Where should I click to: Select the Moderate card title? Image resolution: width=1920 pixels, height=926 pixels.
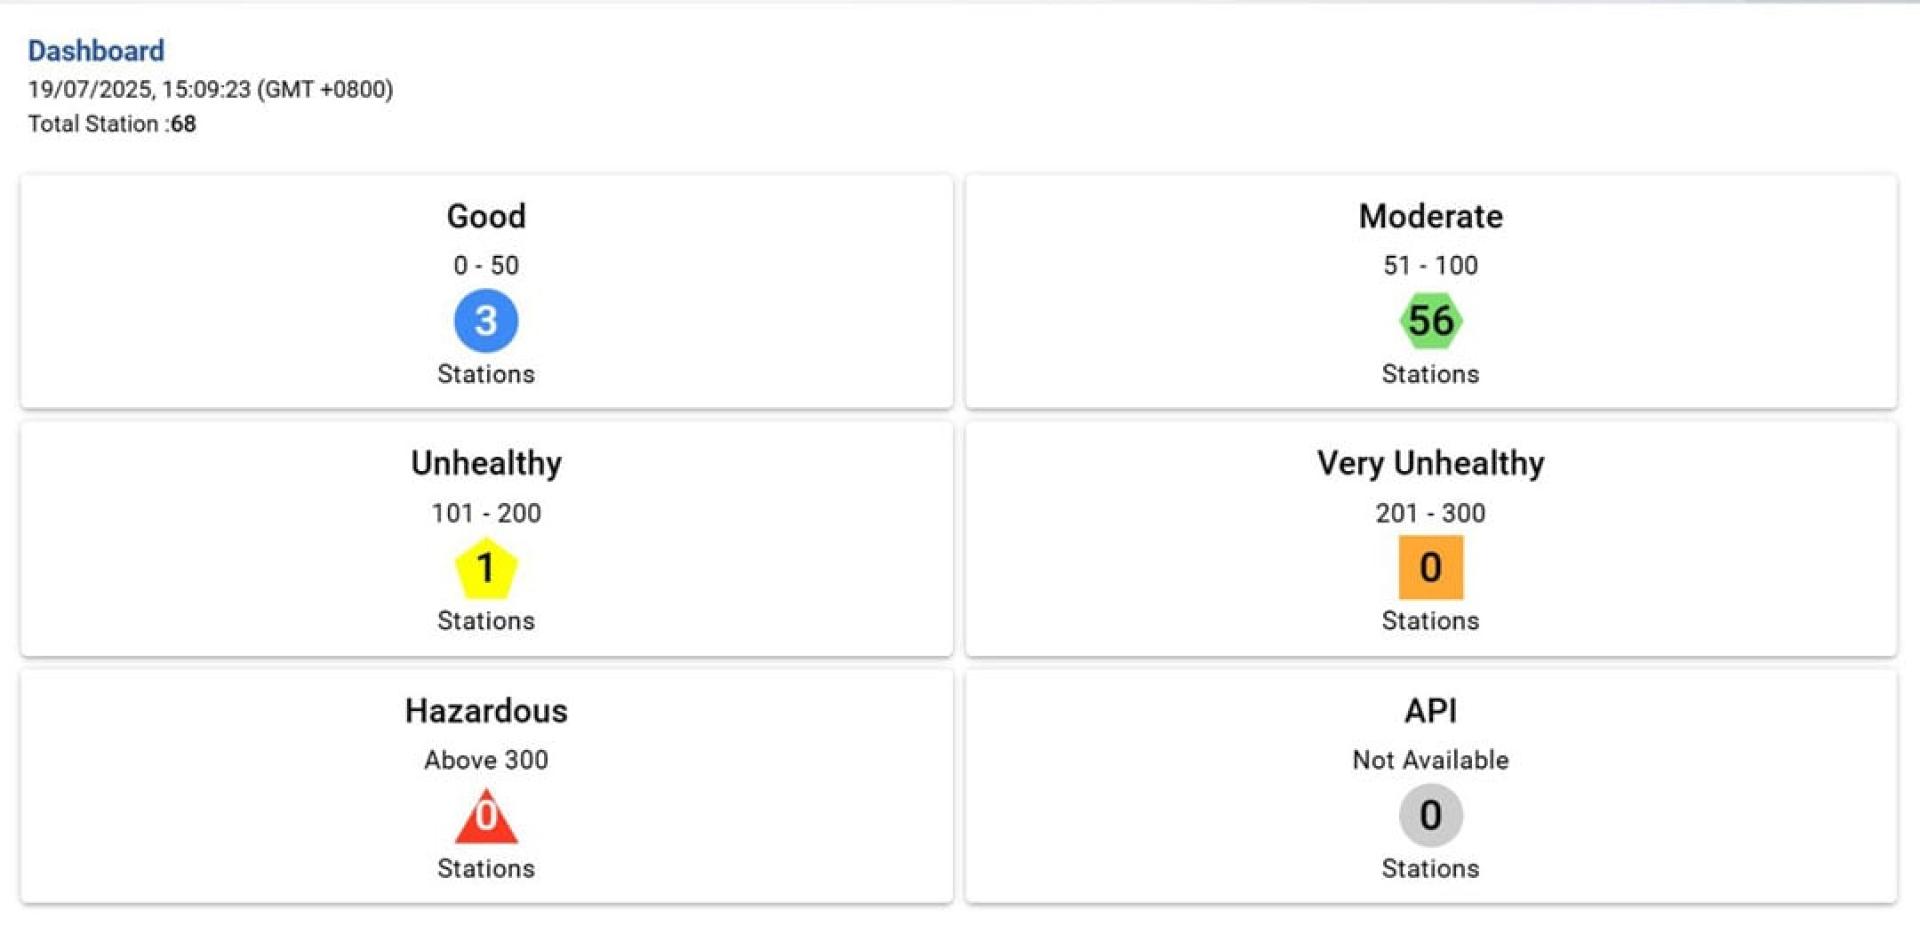[1430, 216]
